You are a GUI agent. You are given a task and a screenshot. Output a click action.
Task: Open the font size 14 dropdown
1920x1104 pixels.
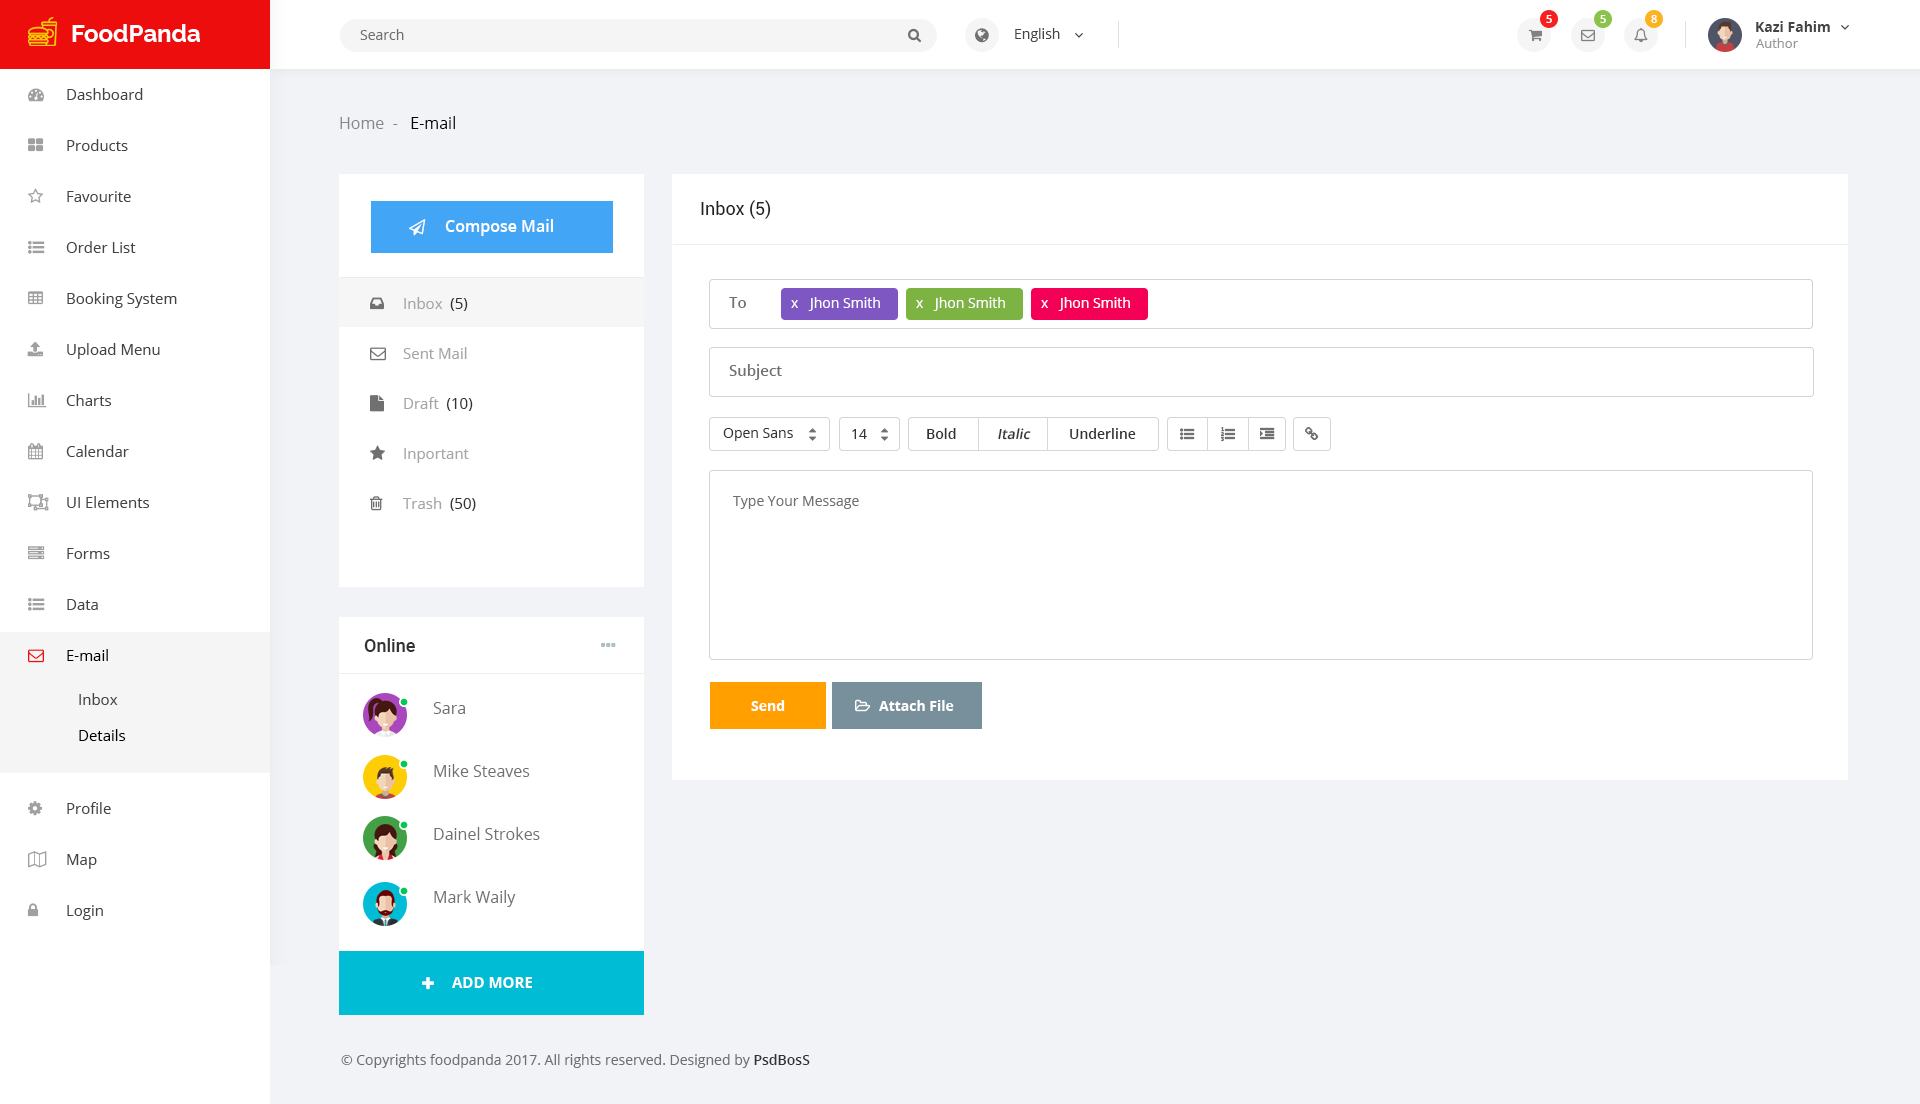[868, 434]
